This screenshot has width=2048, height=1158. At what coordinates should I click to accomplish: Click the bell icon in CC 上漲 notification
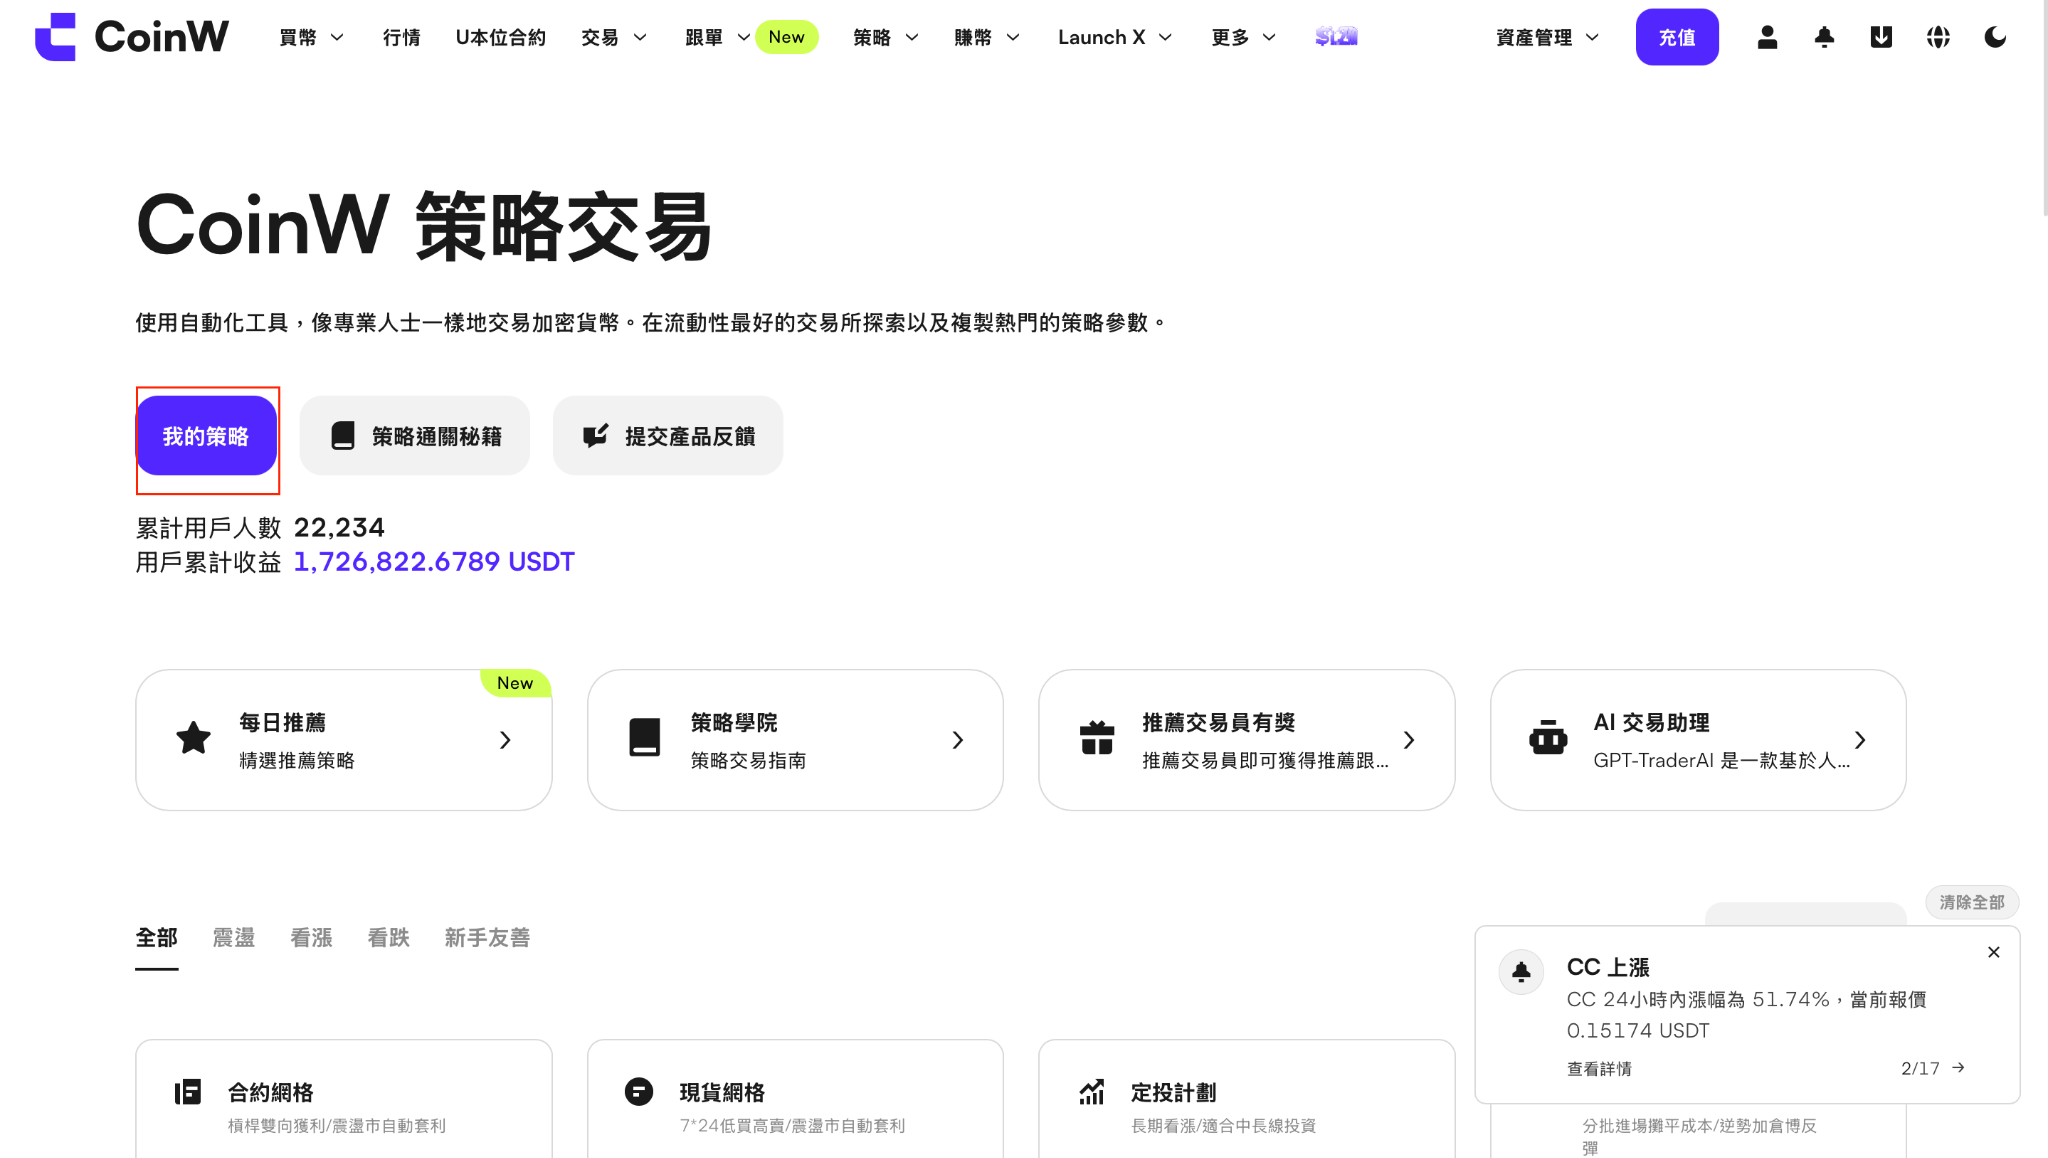click(1522, 971)
